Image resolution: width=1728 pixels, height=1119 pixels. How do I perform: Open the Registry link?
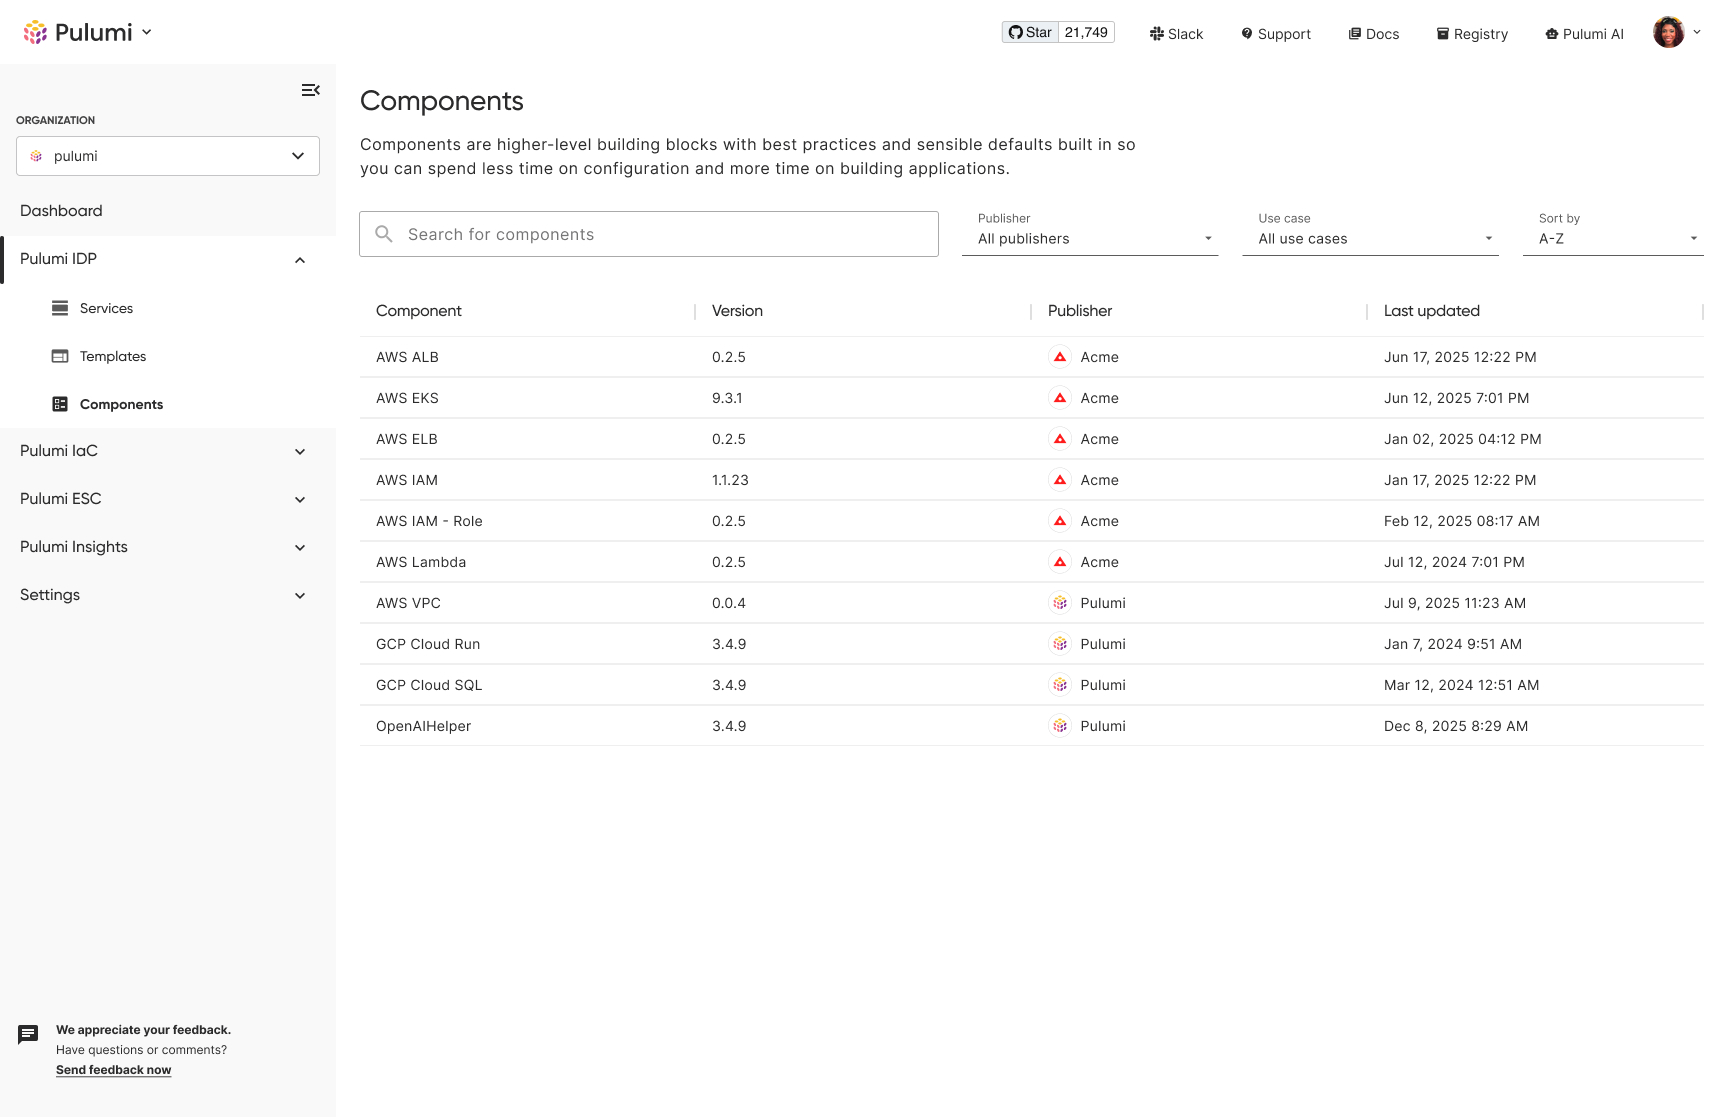point(1472,34)
